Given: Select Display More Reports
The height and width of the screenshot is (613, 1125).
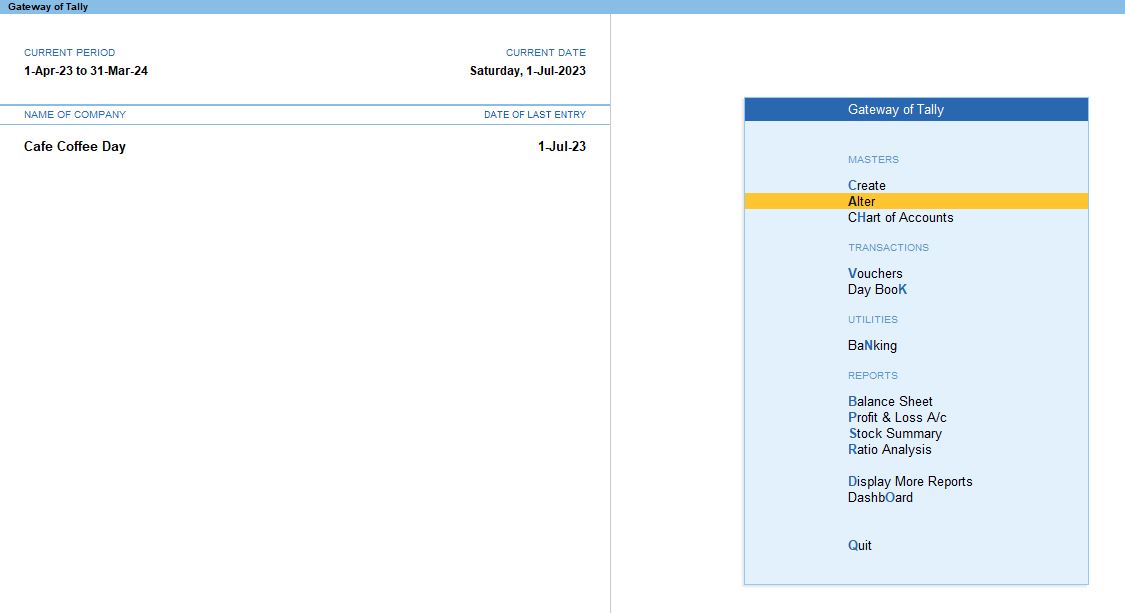Looking at the screenshot, I should click(910, 482).
